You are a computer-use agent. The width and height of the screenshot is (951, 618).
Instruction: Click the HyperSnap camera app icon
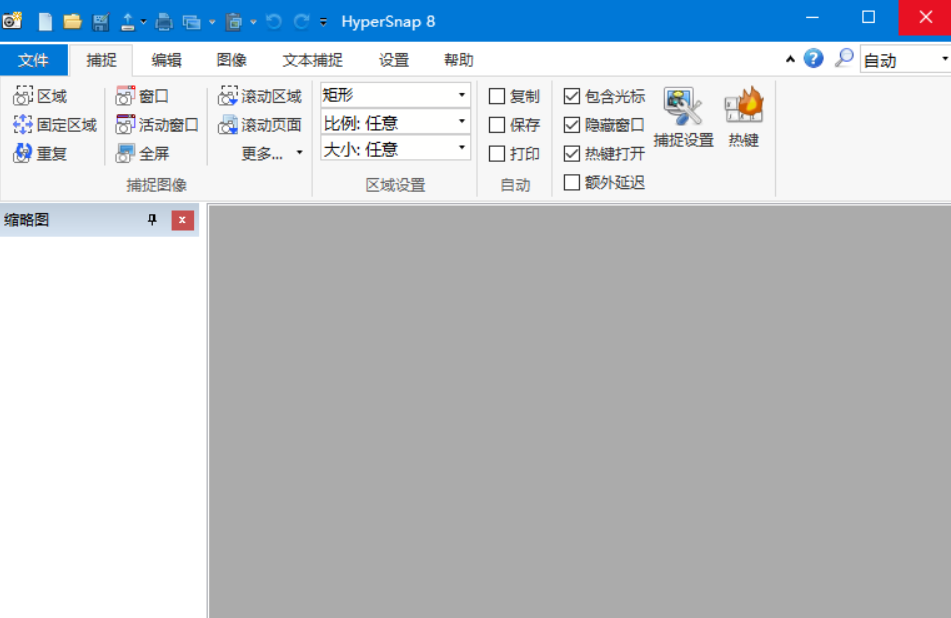coord(12,21)
